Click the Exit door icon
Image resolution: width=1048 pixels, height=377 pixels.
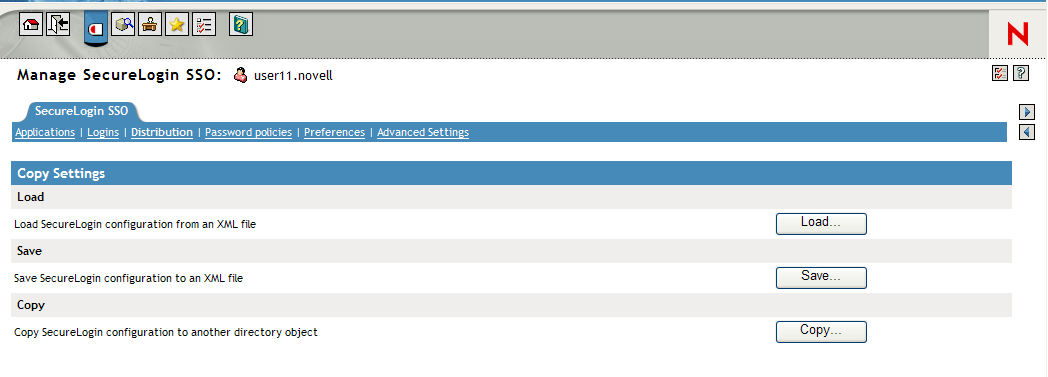pos(58,25)
